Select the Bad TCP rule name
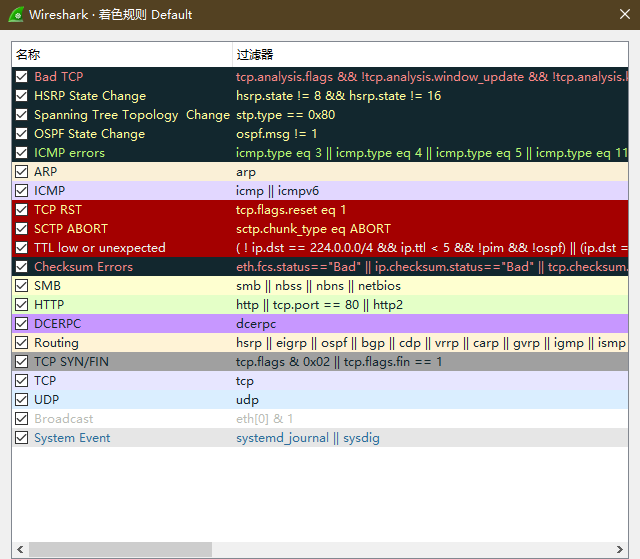The image size is (640, 559). tap(59, 77)
